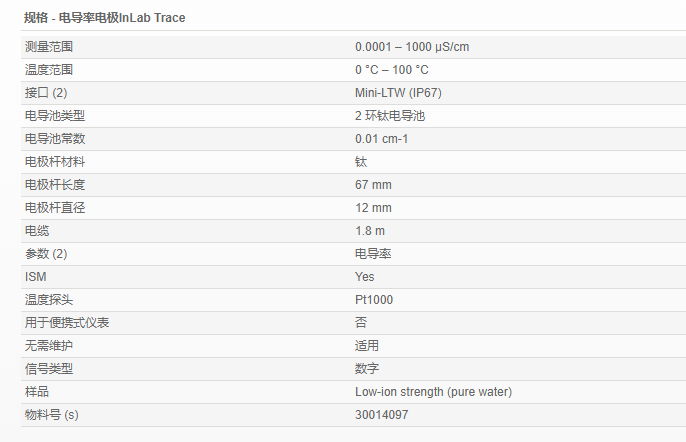The image size is (686, 442).
Task: Select the 67 mm shaft length value
Action: [x=373, y=185]
